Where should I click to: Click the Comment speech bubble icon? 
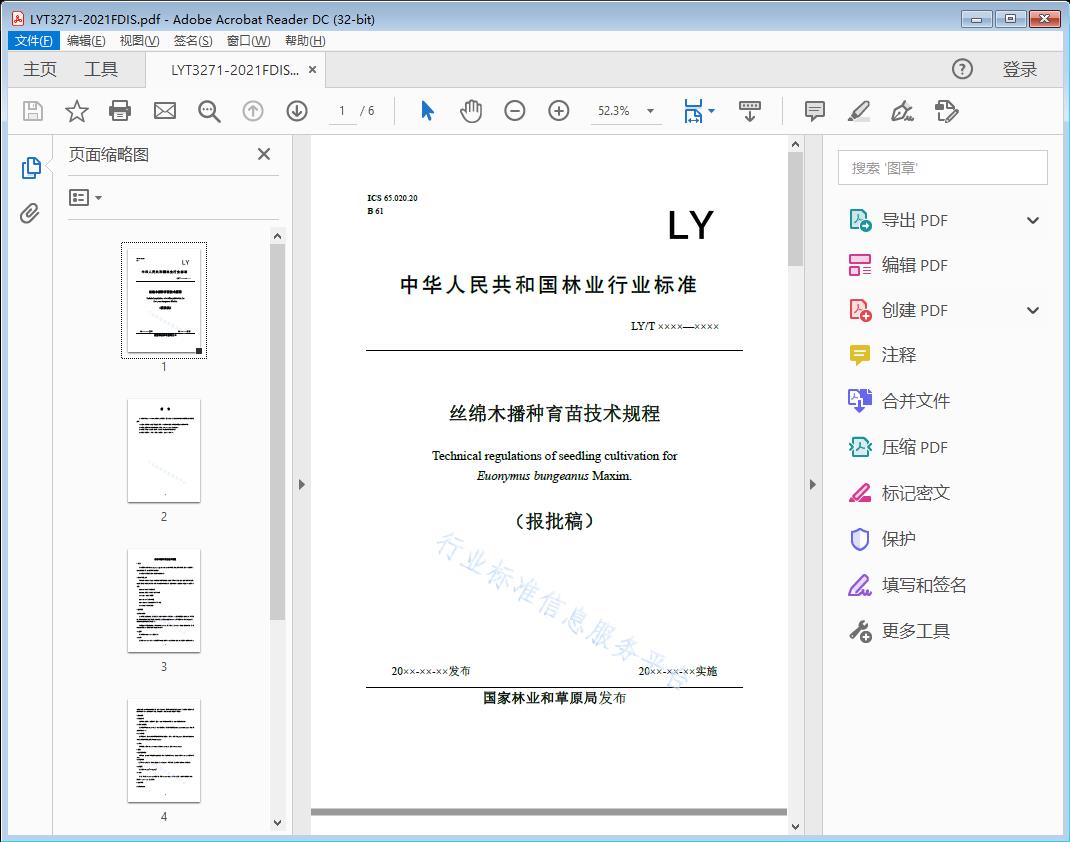pos(814,111)
